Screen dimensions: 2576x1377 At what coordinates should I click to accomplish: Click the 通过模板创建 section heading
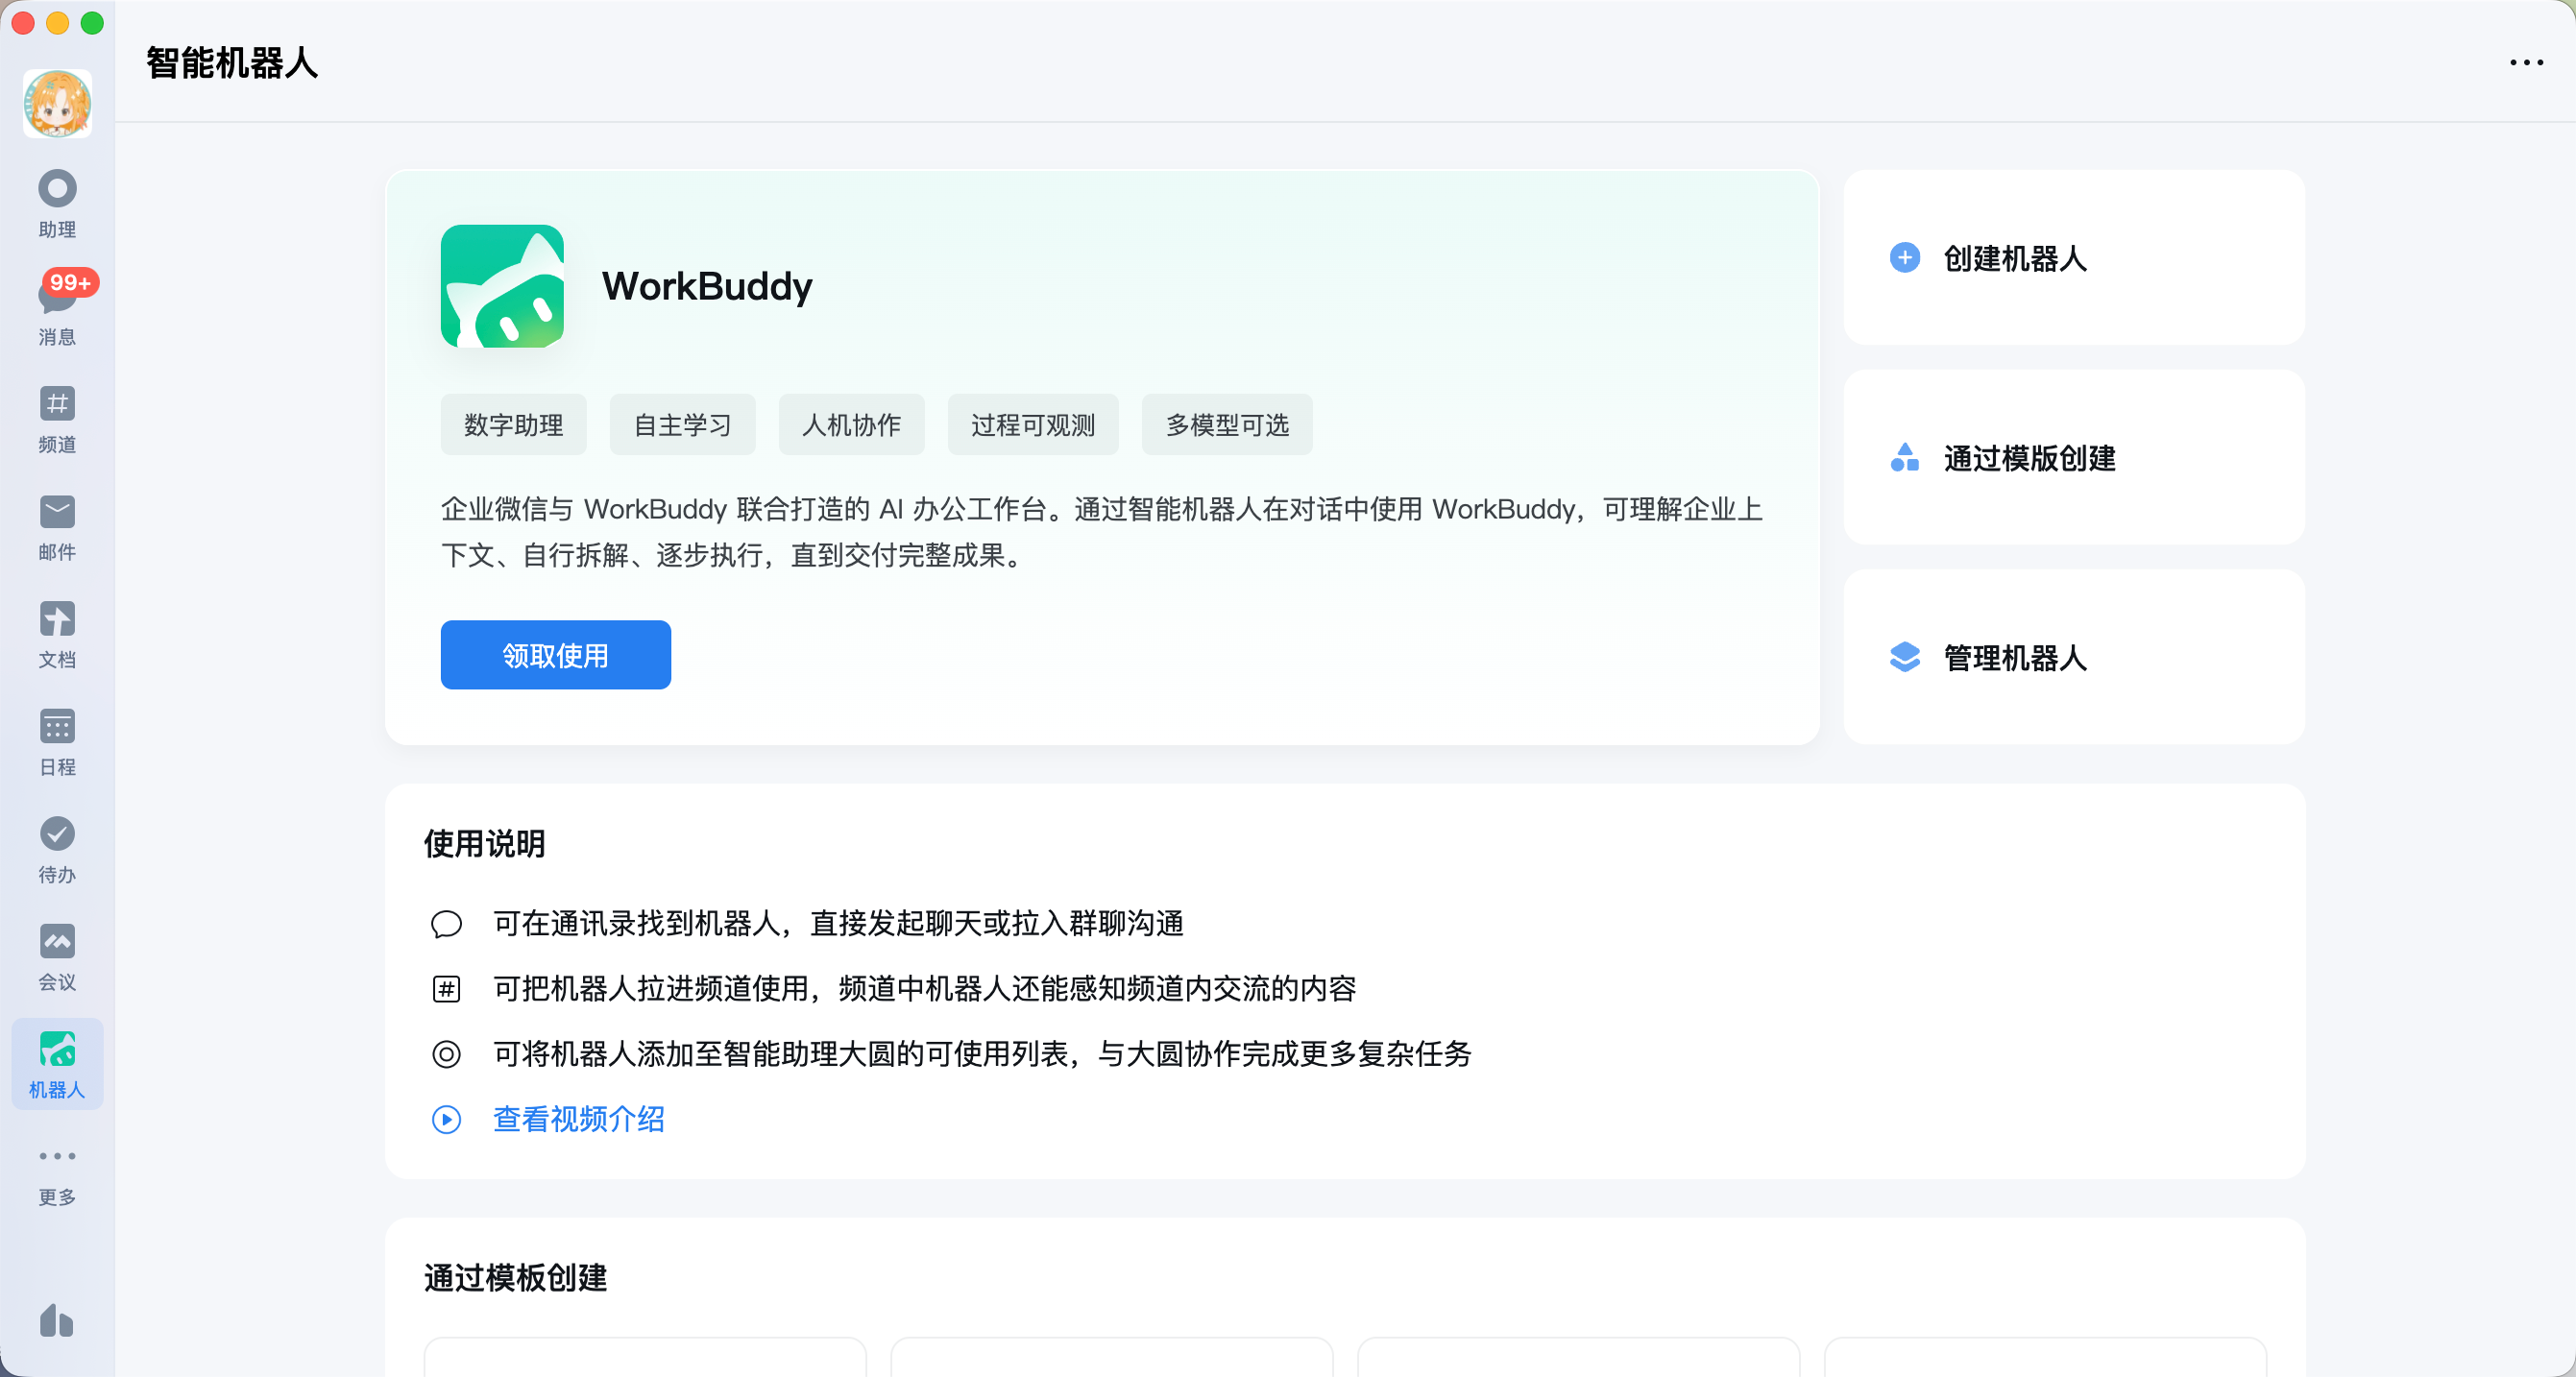(515, 1278)
